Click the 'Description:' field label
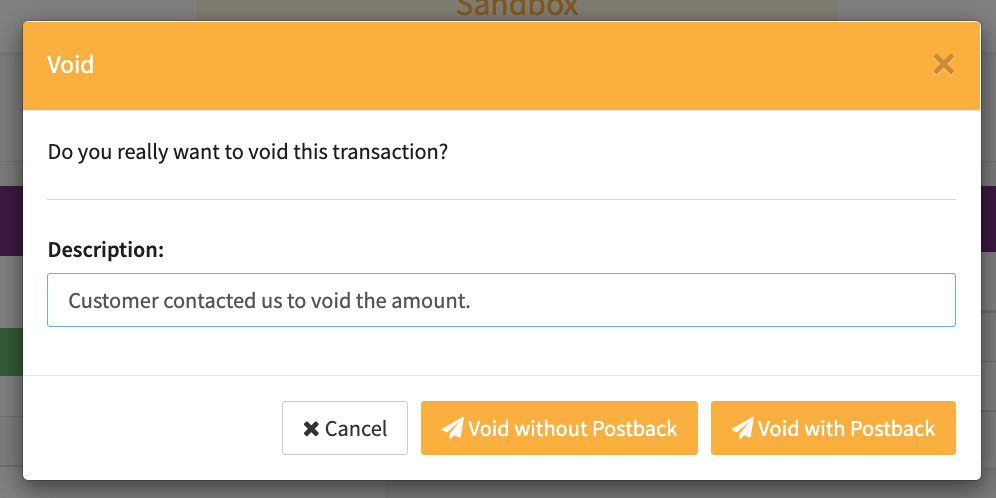 coord(106,250)
